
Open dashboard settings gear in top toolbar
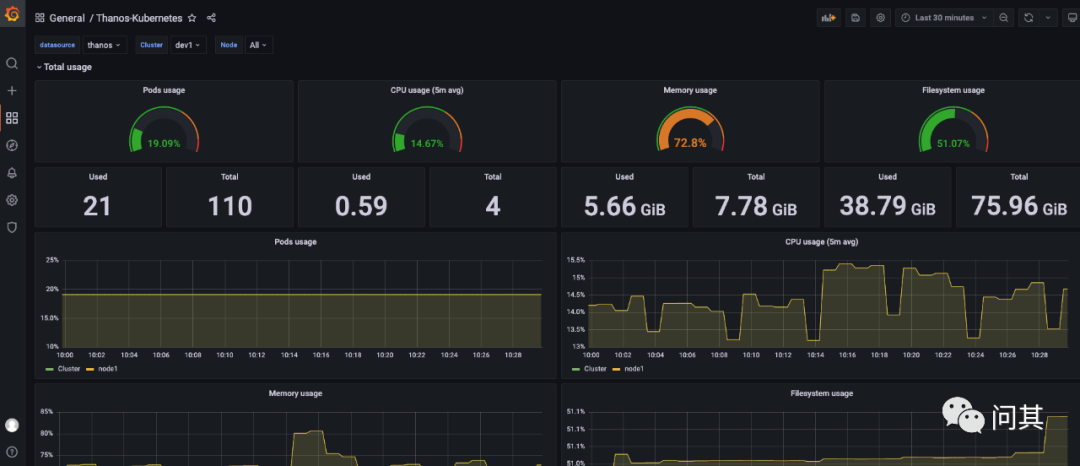point(880,18)
